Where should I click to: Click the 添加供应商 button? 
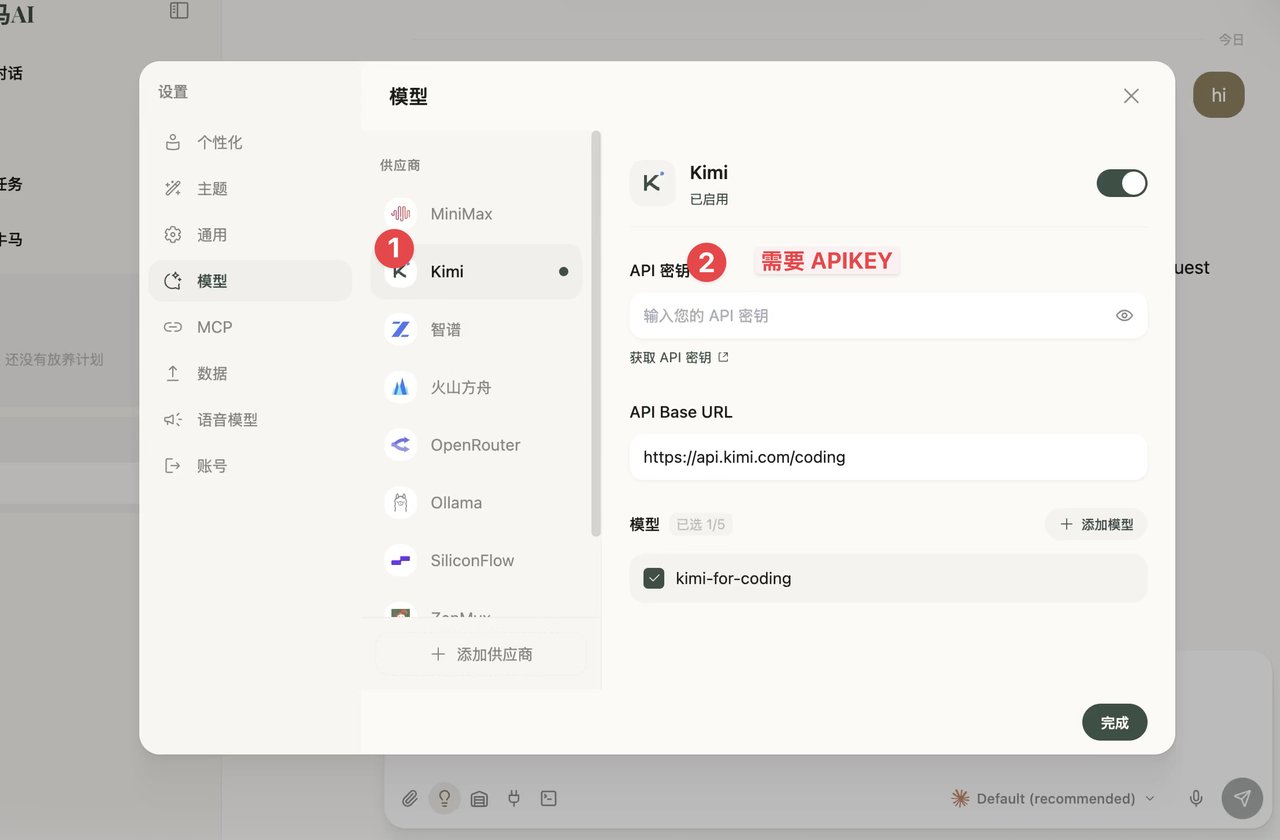481,654
